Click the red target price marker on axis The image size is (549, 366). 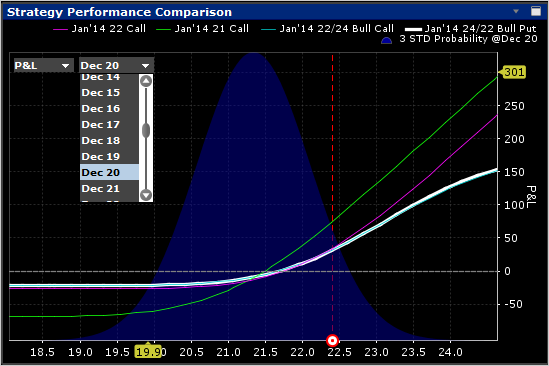332,340
